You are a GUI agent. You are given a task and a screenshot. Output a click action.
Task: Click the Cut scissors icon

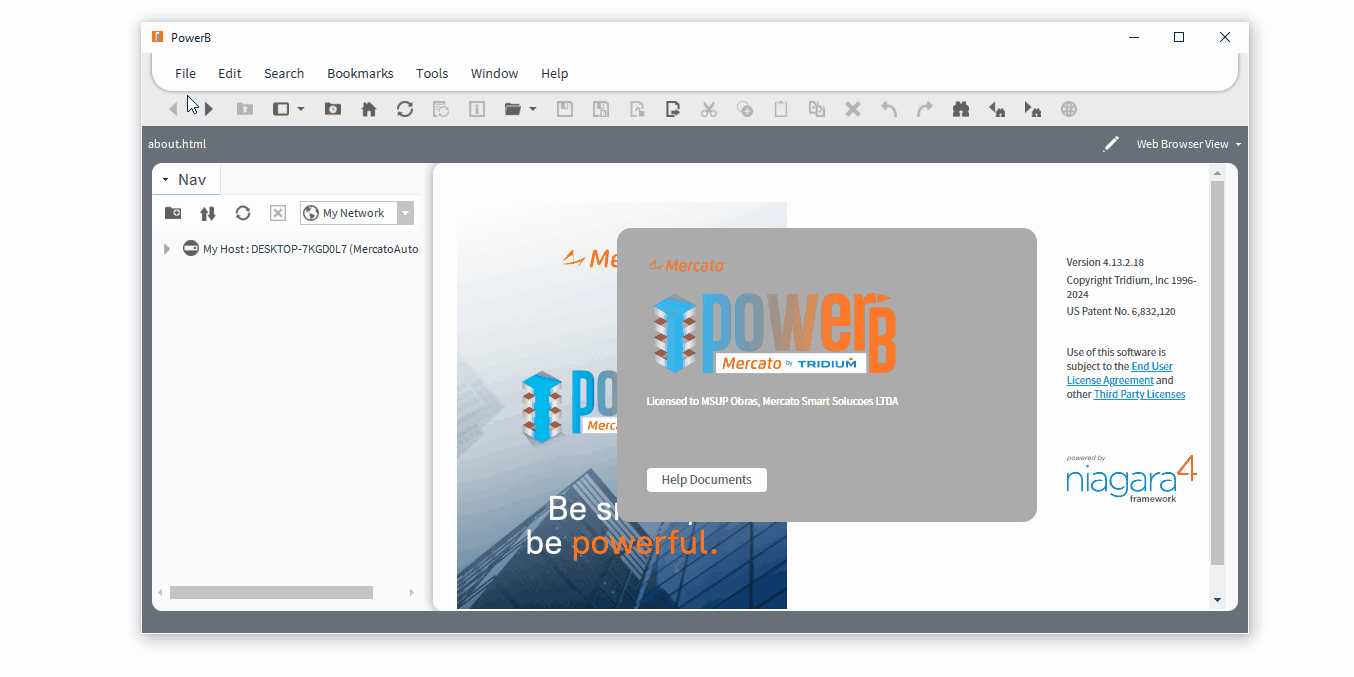(709, 109)
